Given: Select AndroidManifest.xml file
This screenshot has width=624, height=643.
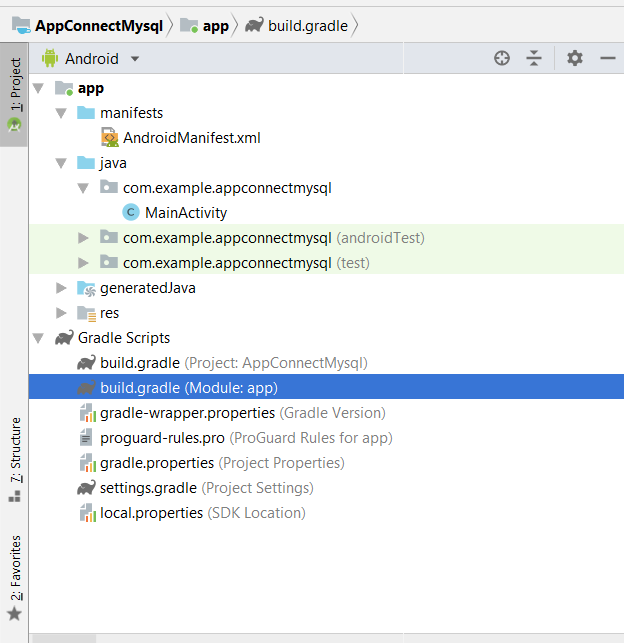Looking at the screenshot, I should pos(326,138).
